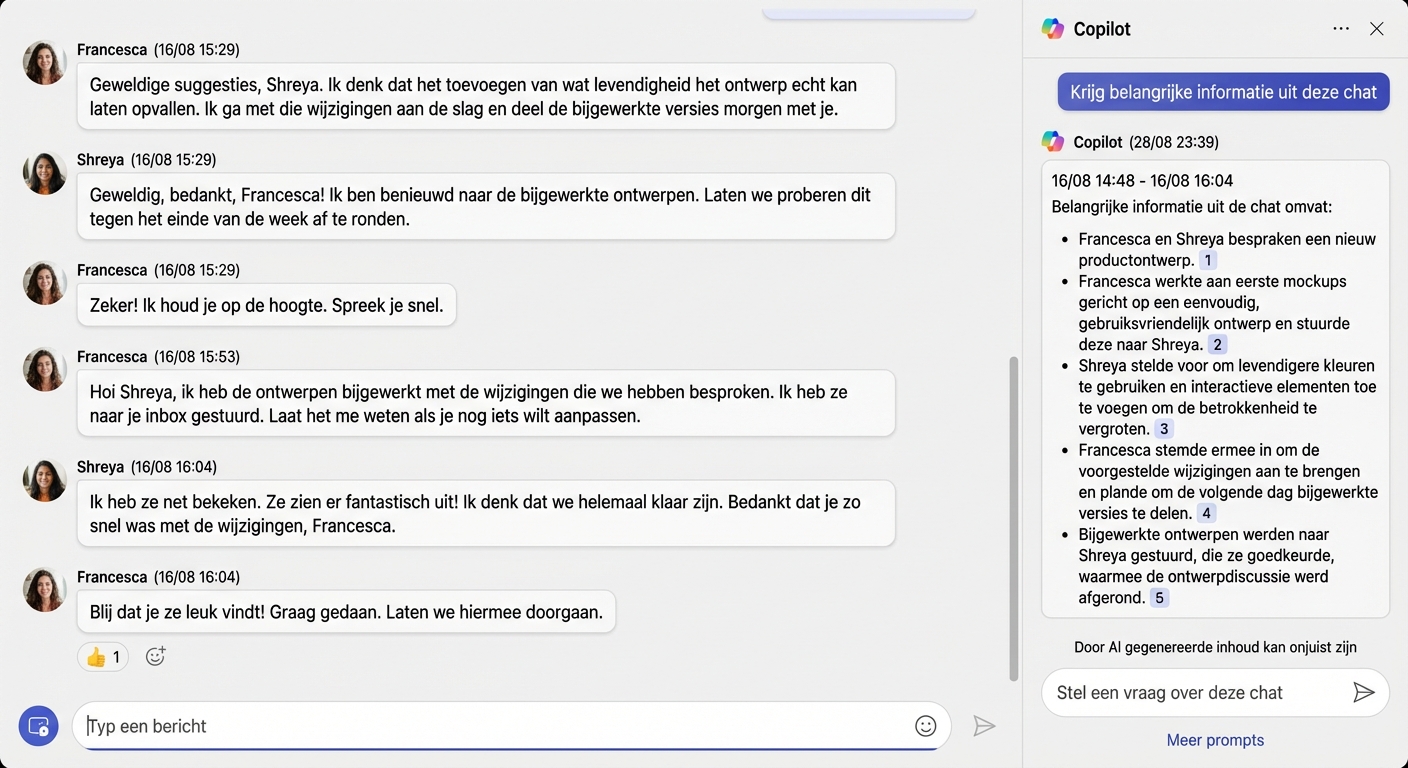
Task: Click the send message arrow icon
Action: pos(984,725)
